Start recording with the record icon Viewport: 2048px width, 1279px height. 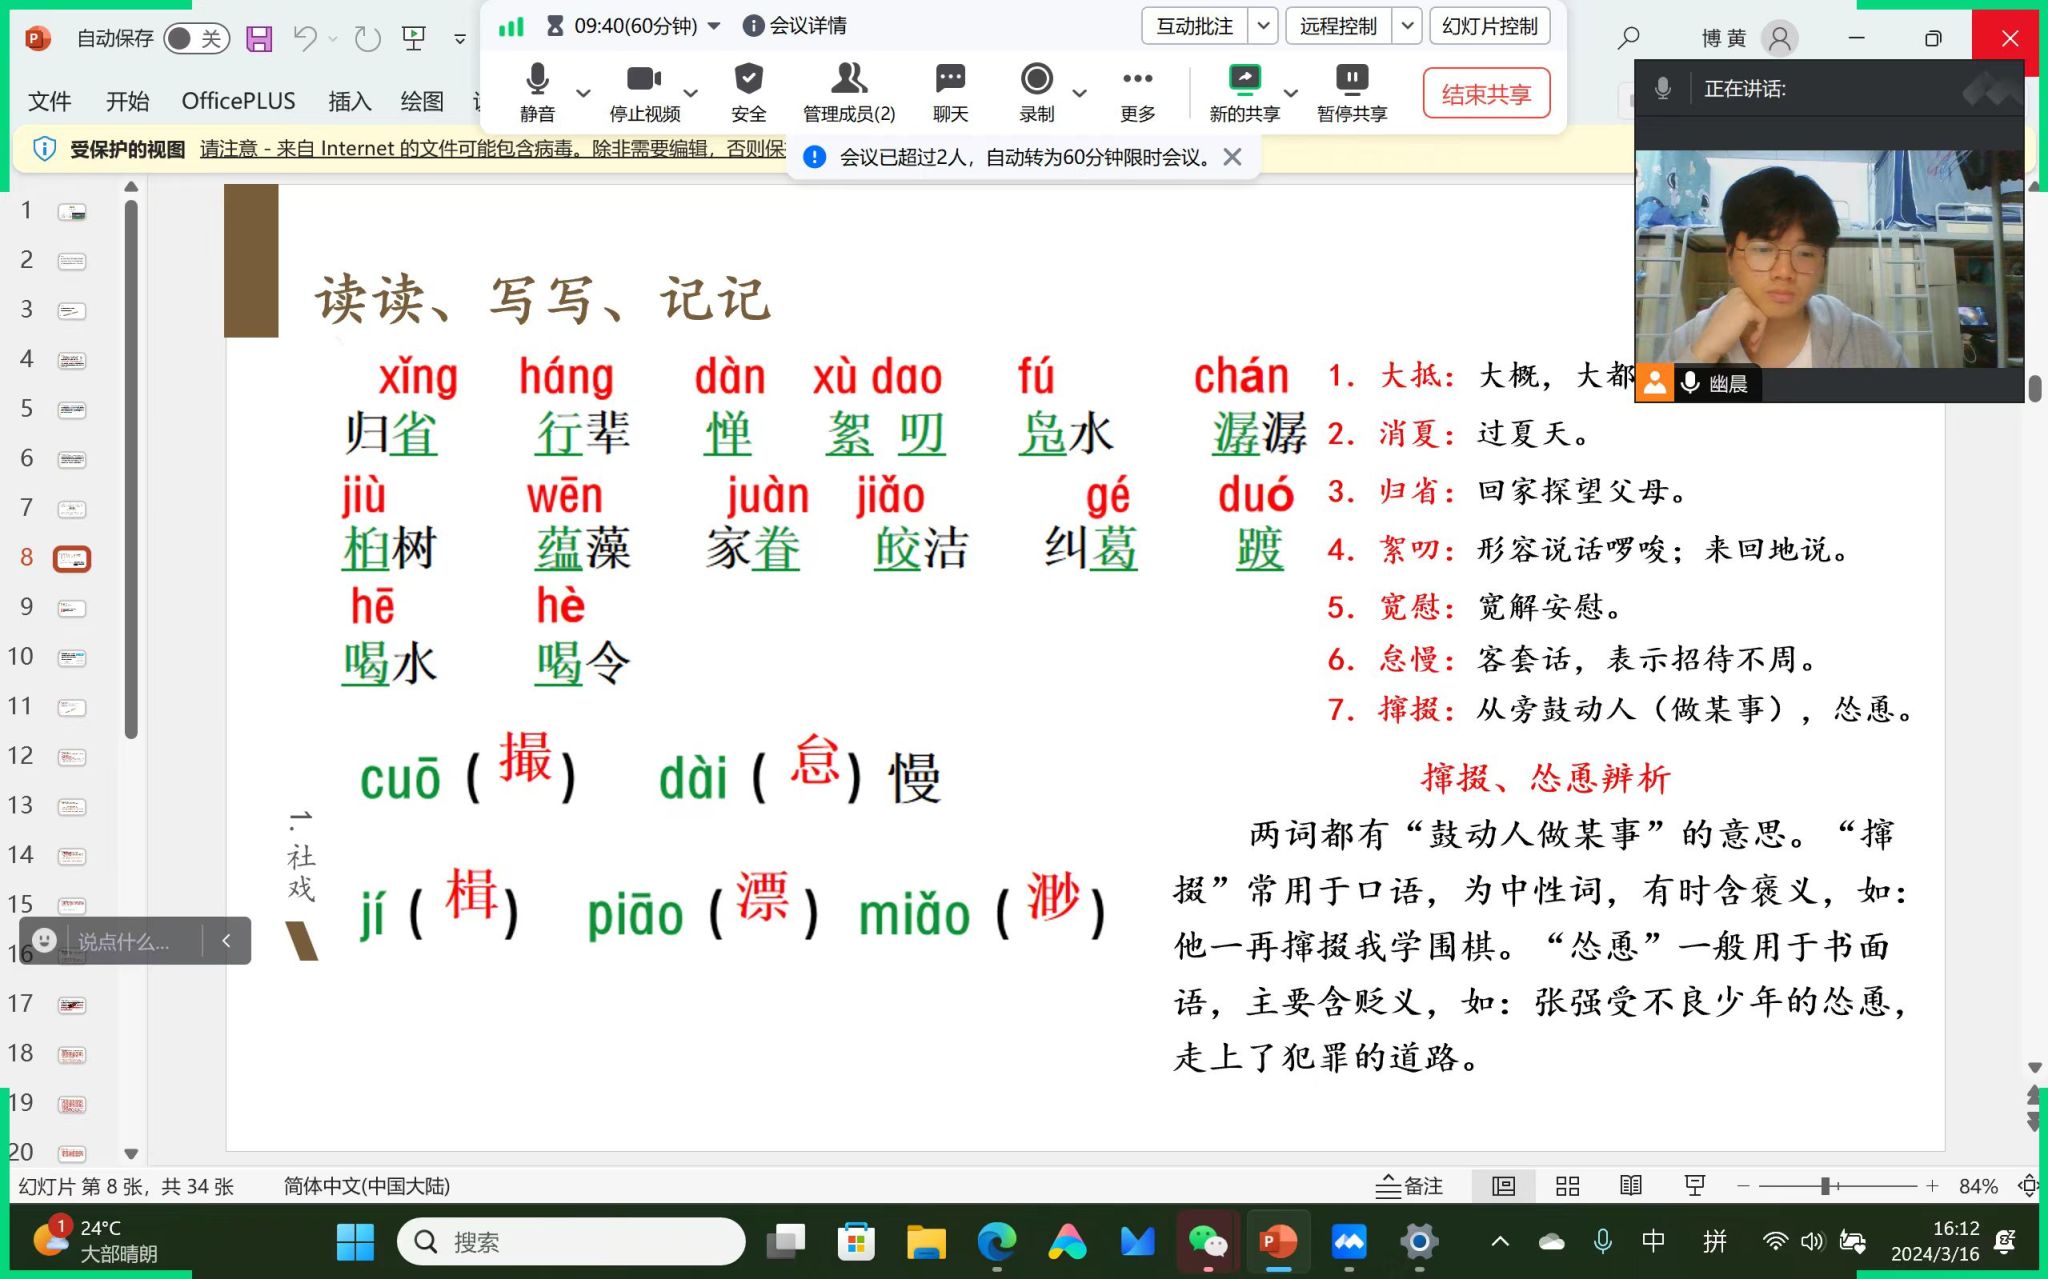tap(1036, 80)
